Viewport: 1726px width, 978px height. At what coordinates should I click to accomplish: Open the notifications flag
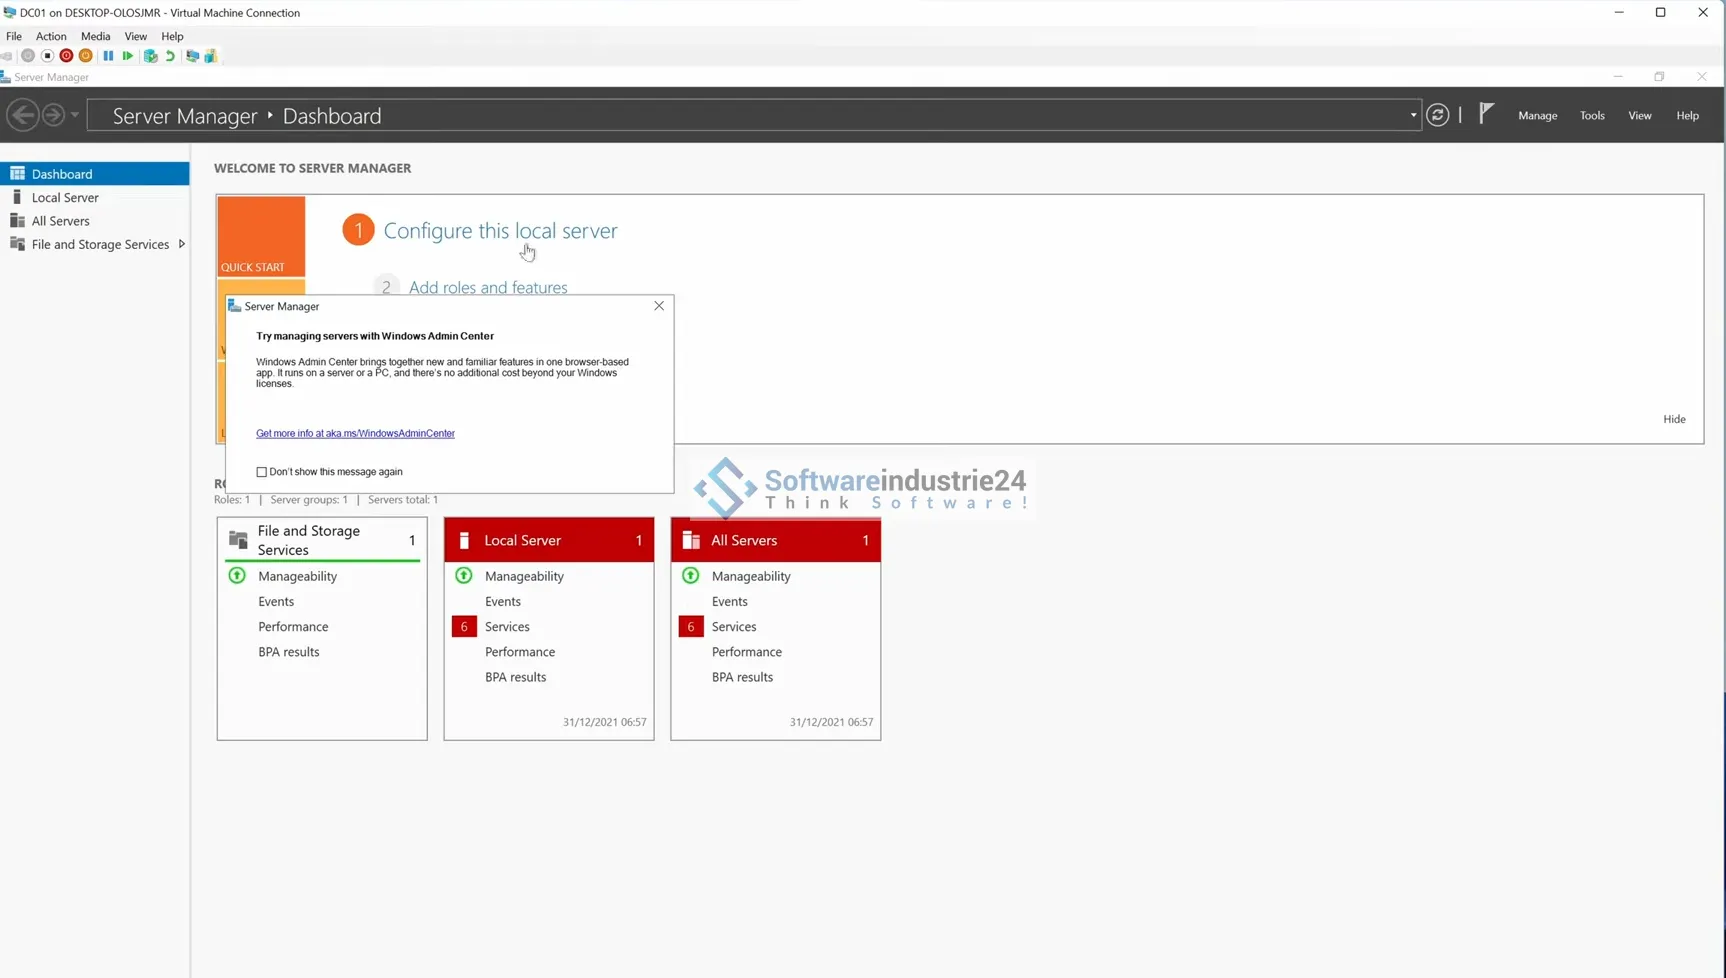pyautogui.click(x=1486, y=114)
